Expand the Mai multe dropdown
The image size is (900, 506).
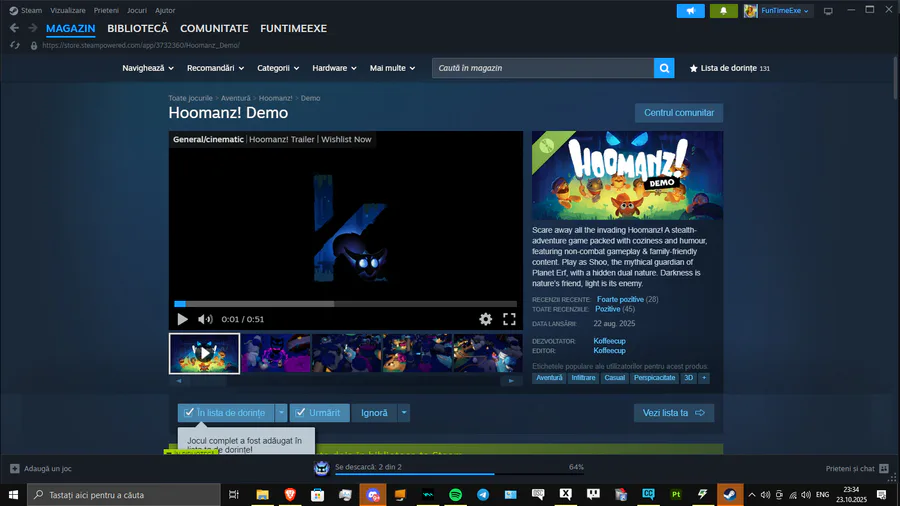[392, 68]
